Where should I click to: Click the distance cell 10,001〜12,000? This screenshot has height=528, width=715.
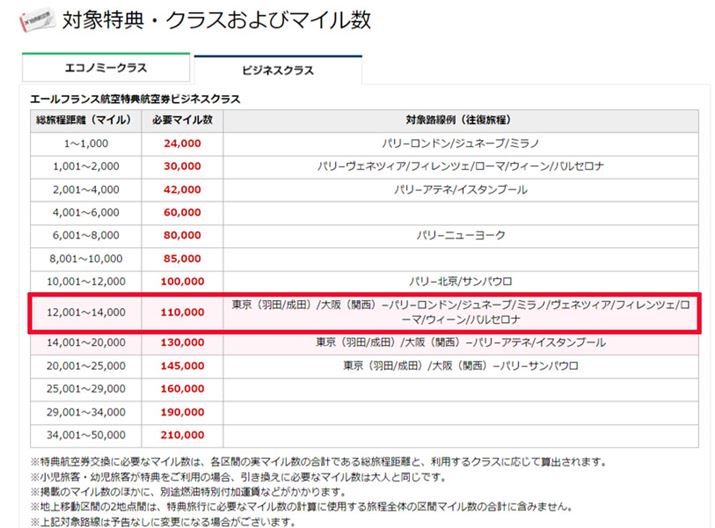click(86, 281)
